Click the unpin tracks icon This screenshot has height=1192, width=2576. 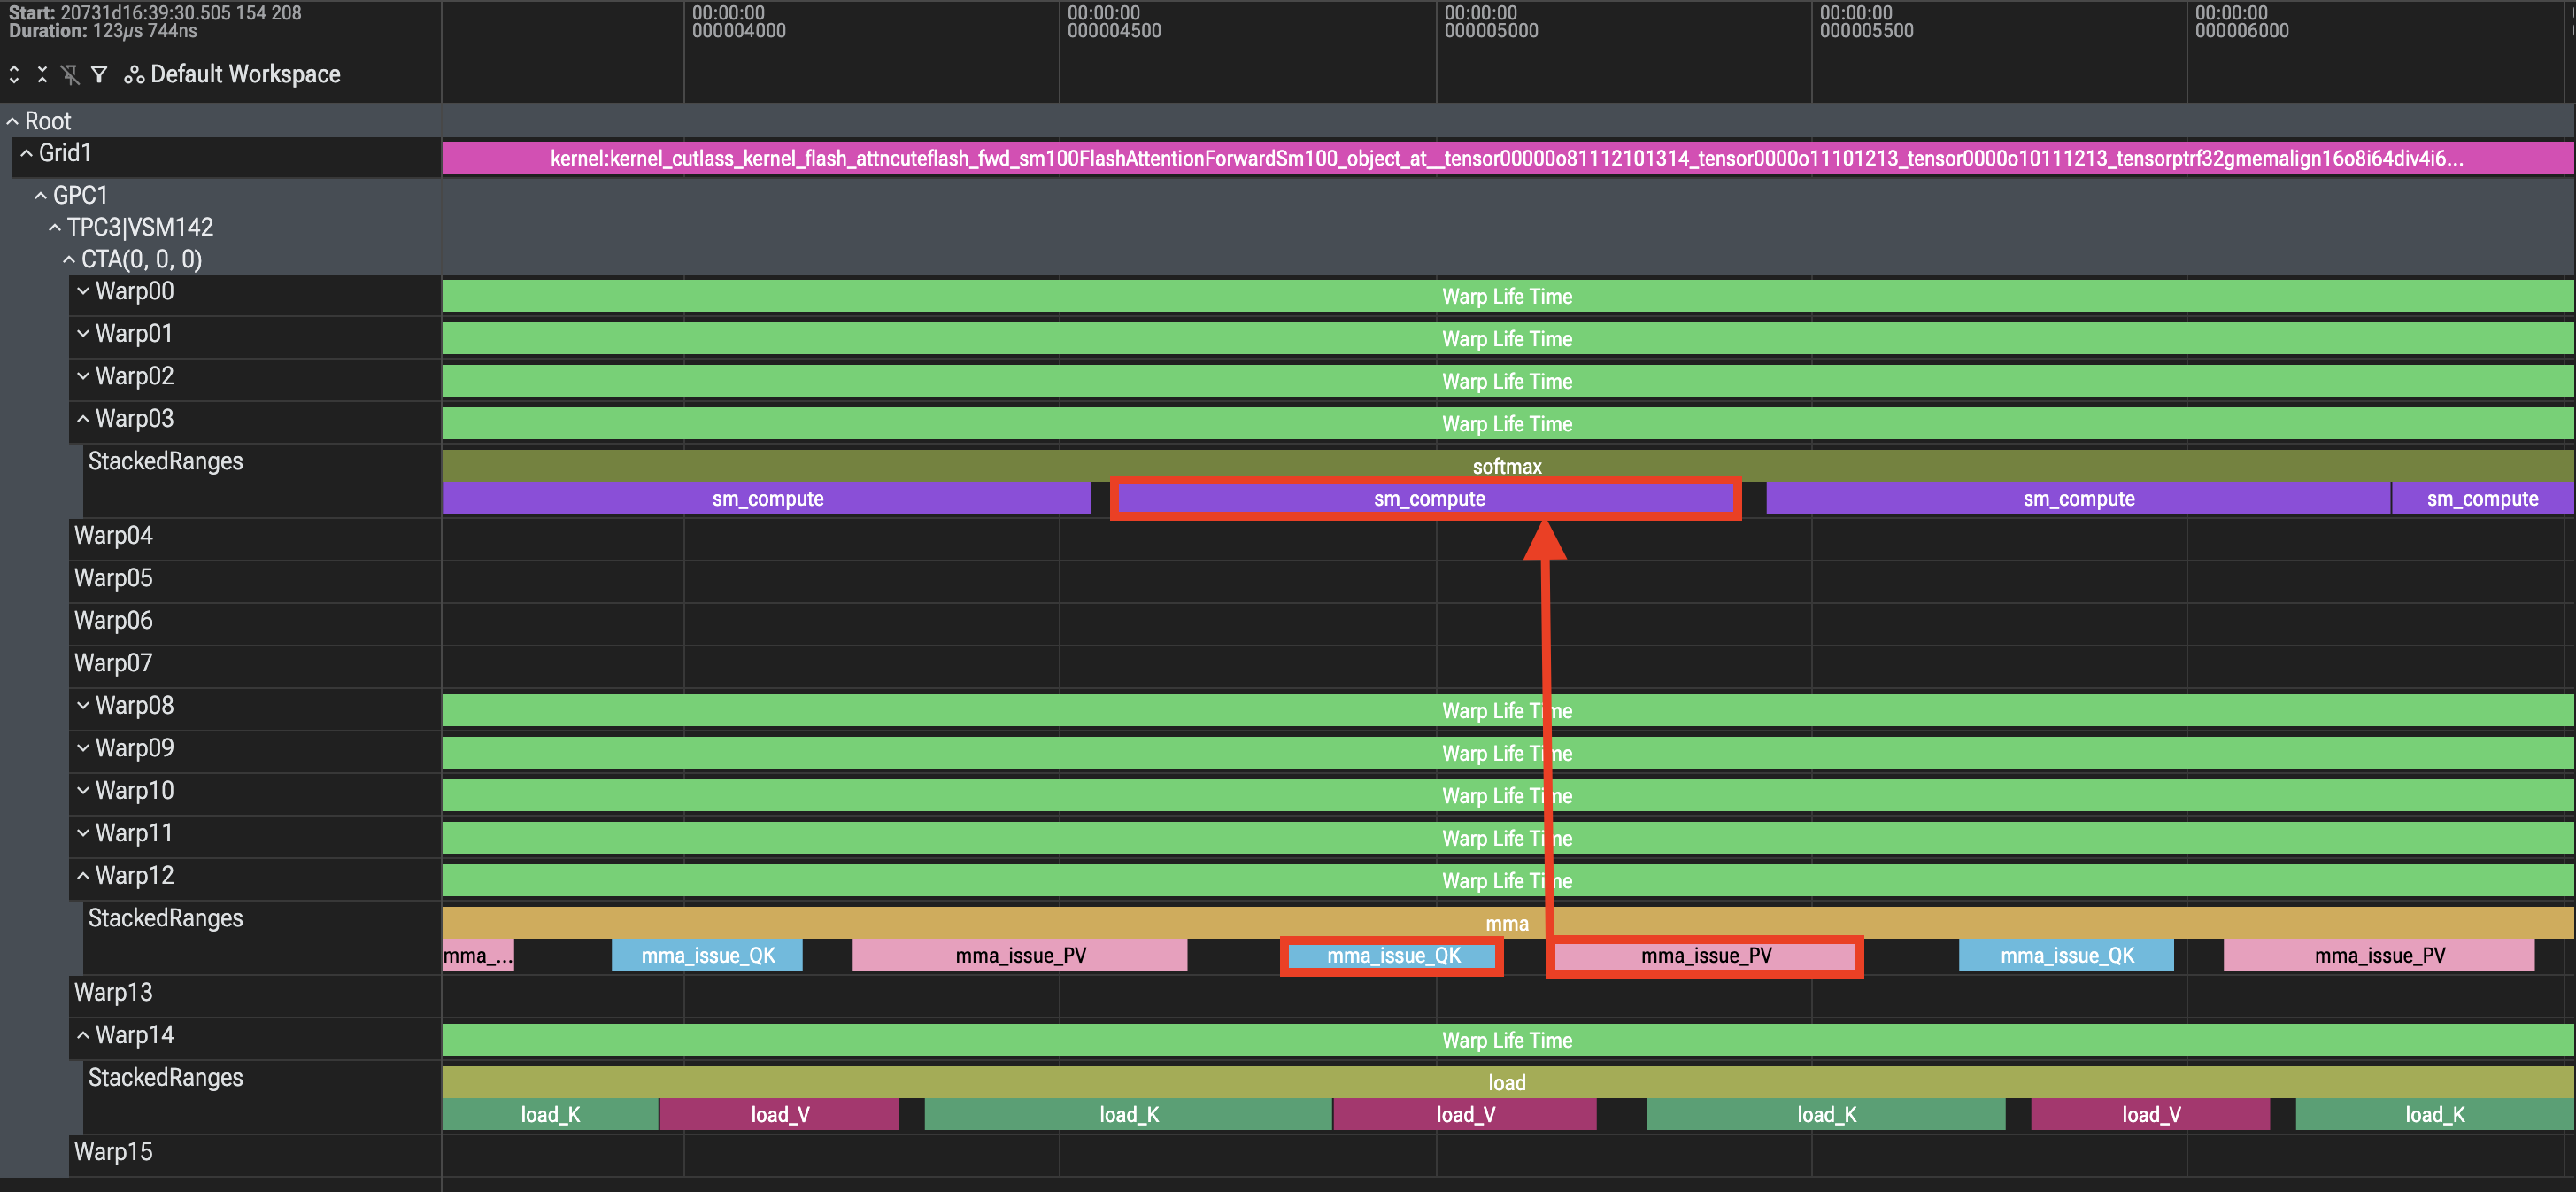tap(70, 74)
